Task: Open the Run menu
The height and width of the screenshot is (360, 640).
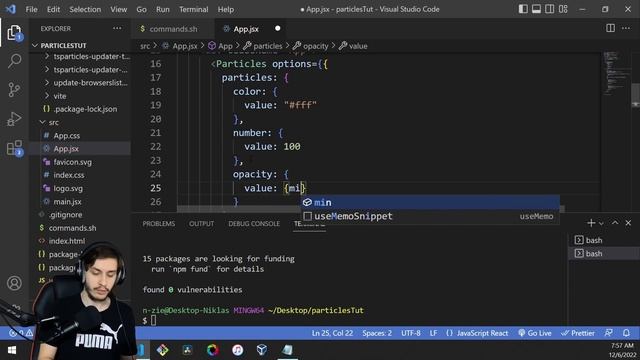Action: point(162,9)
